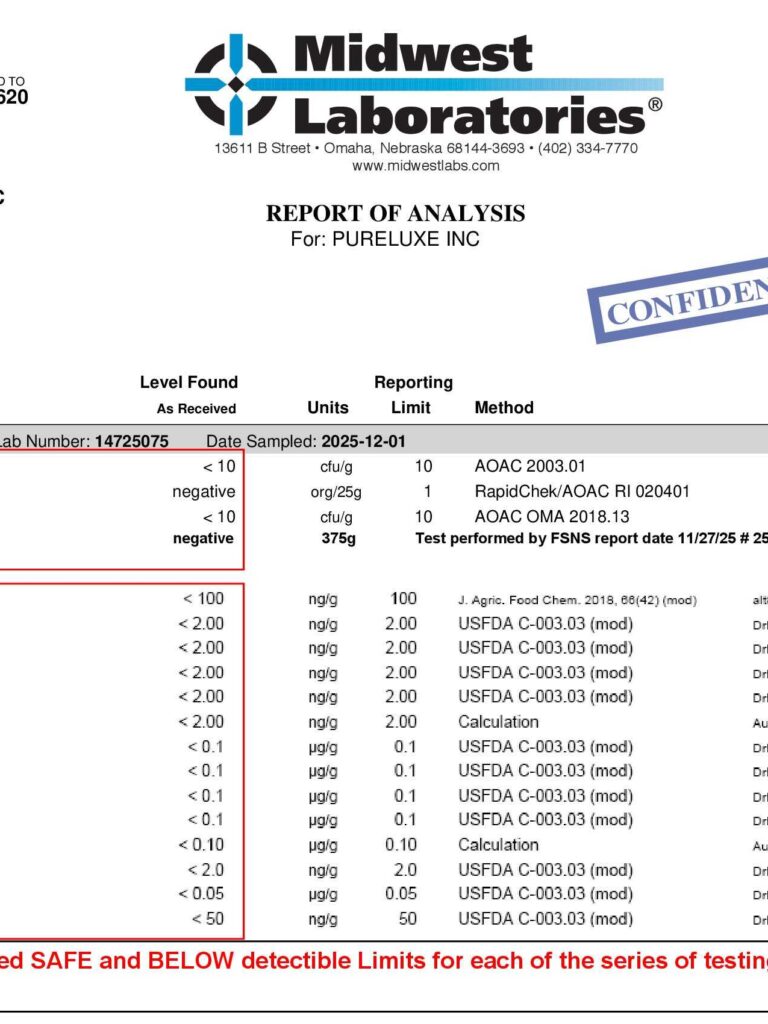Click the registered trademark symbol by Laboratories

[x=655, y=104]
